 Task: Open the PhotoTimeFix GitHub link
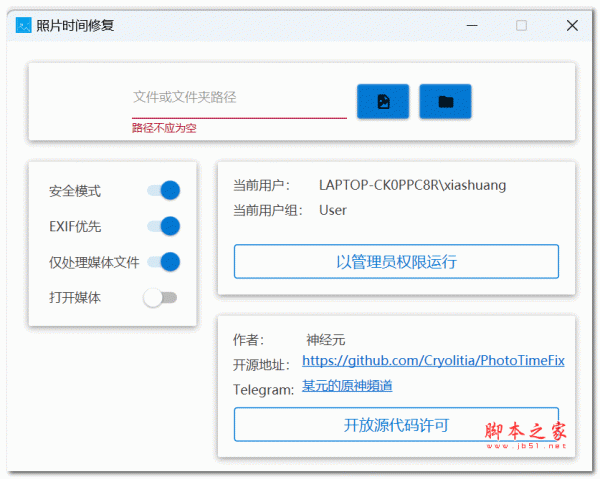(x=433, y=360)
